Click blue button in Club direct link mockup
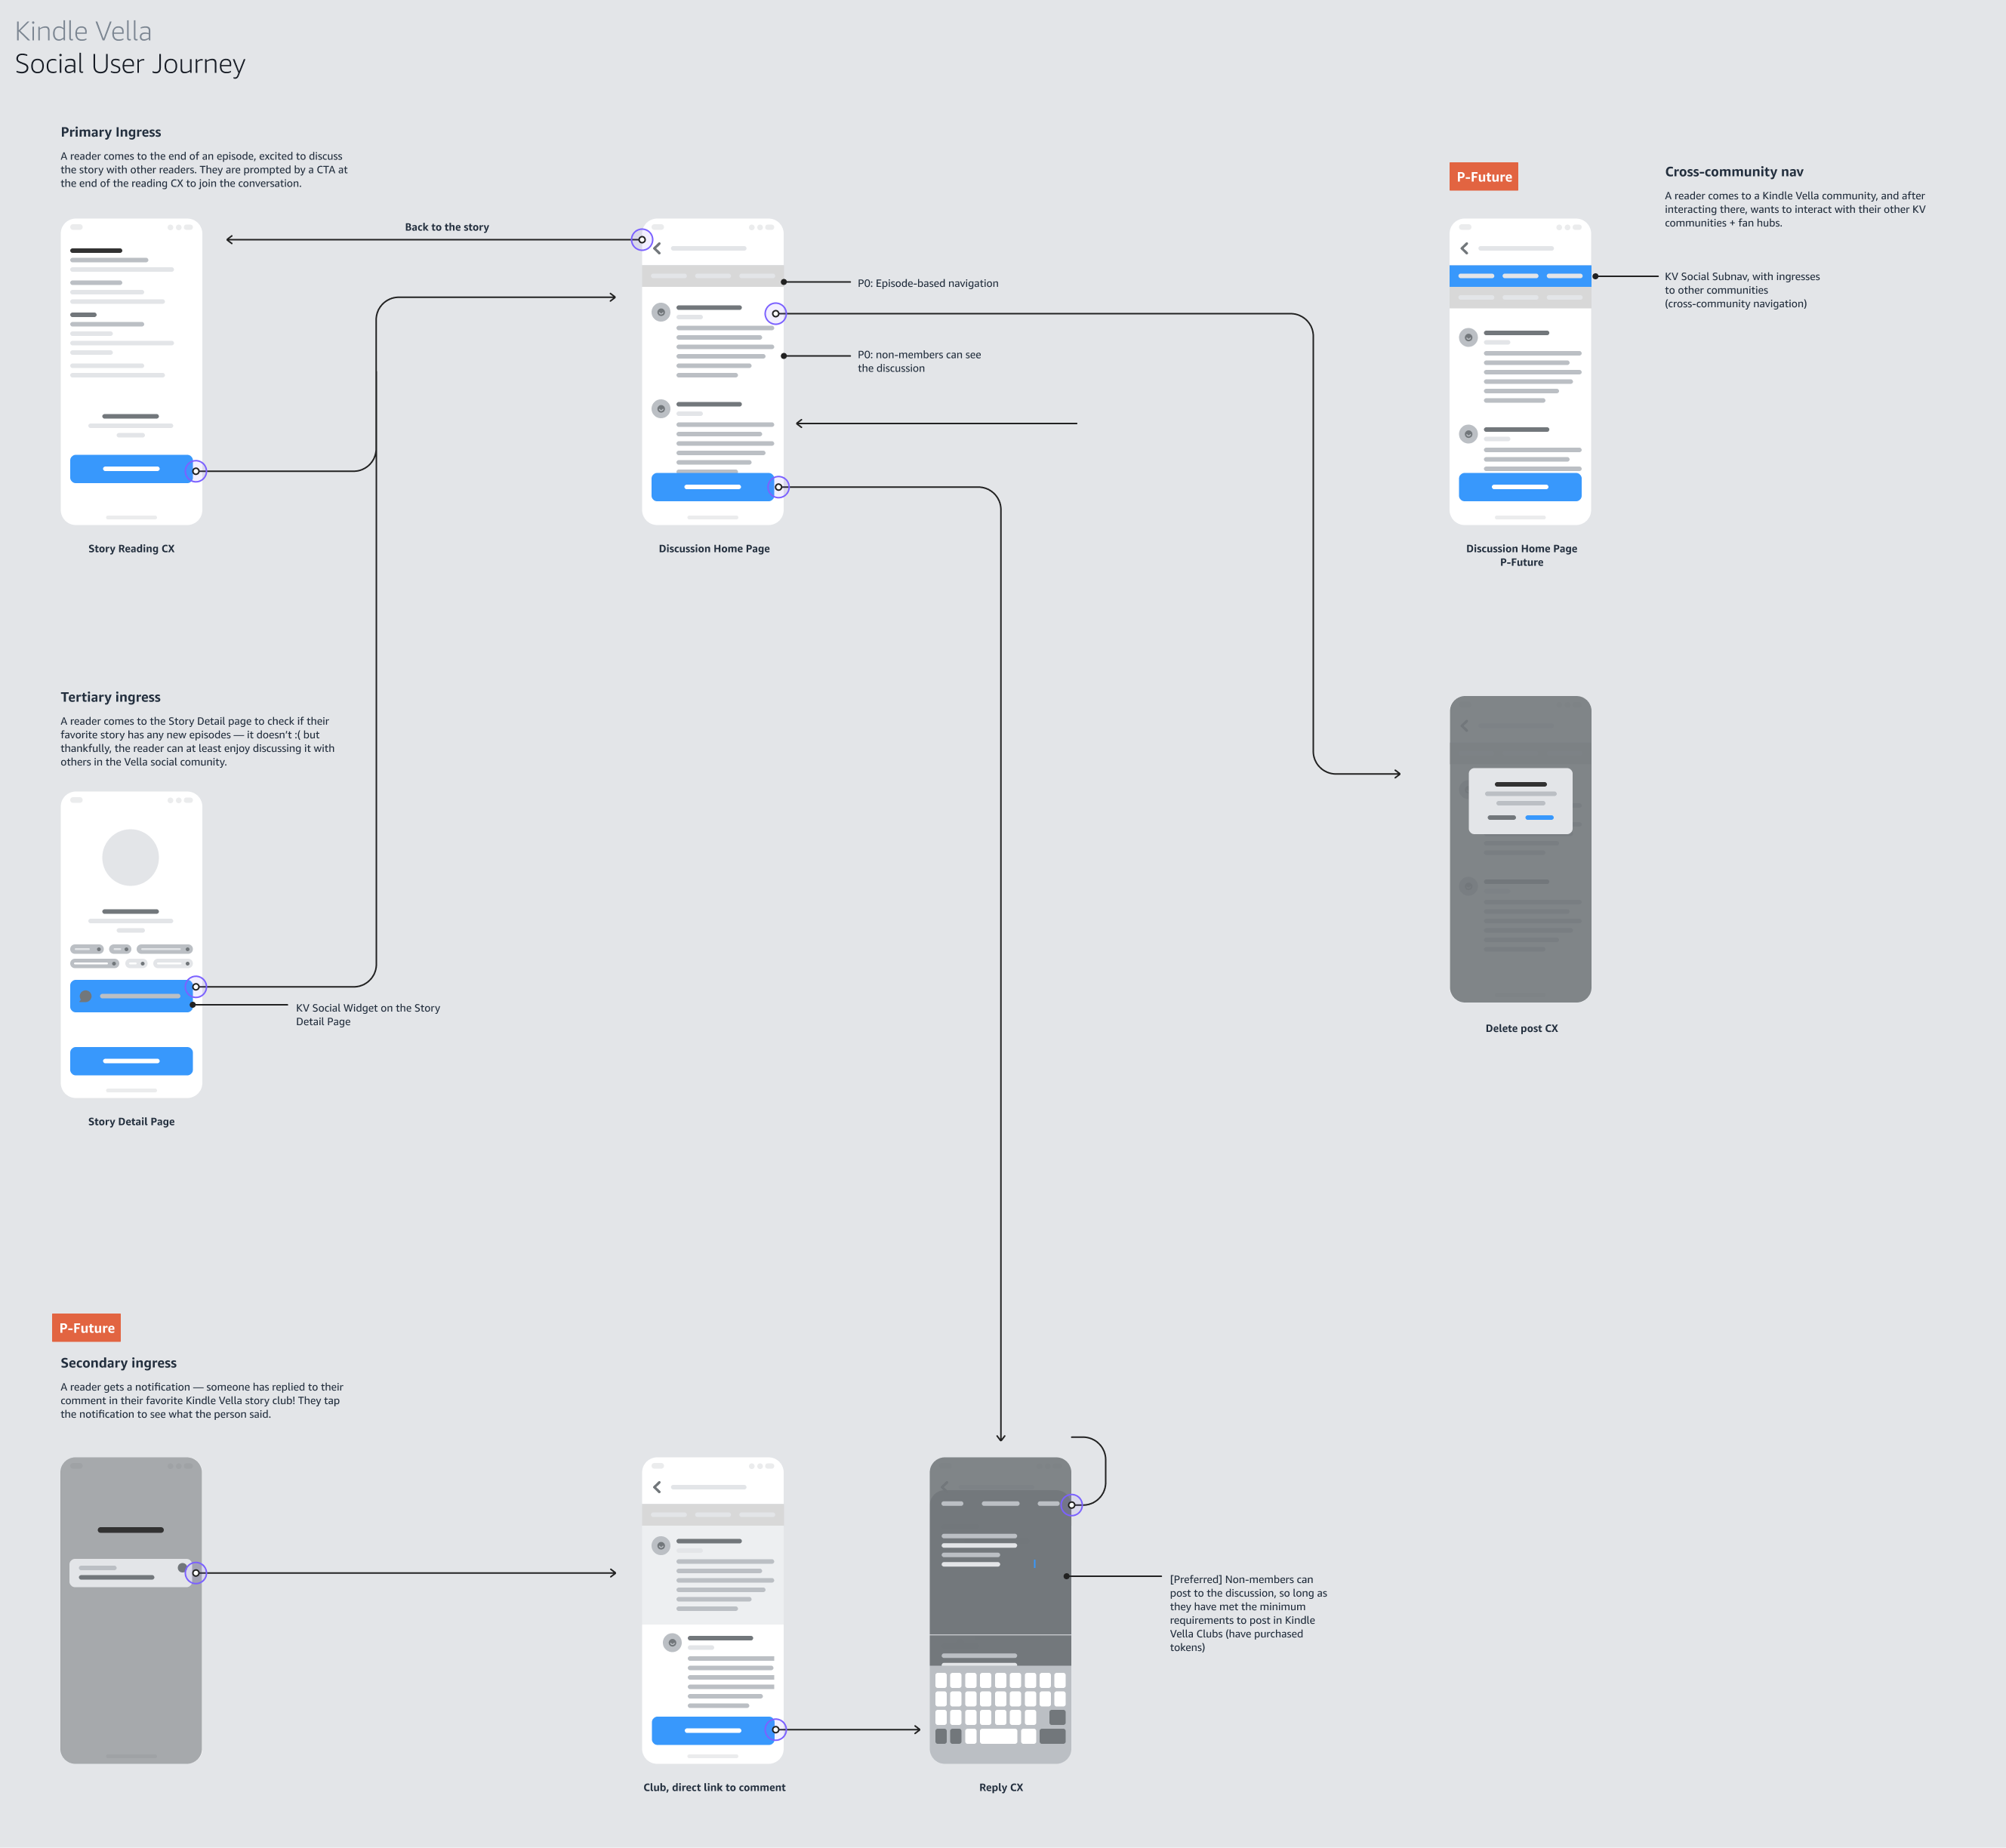The width and height of the screenshot is (2006, 1848). point(713,1730)
